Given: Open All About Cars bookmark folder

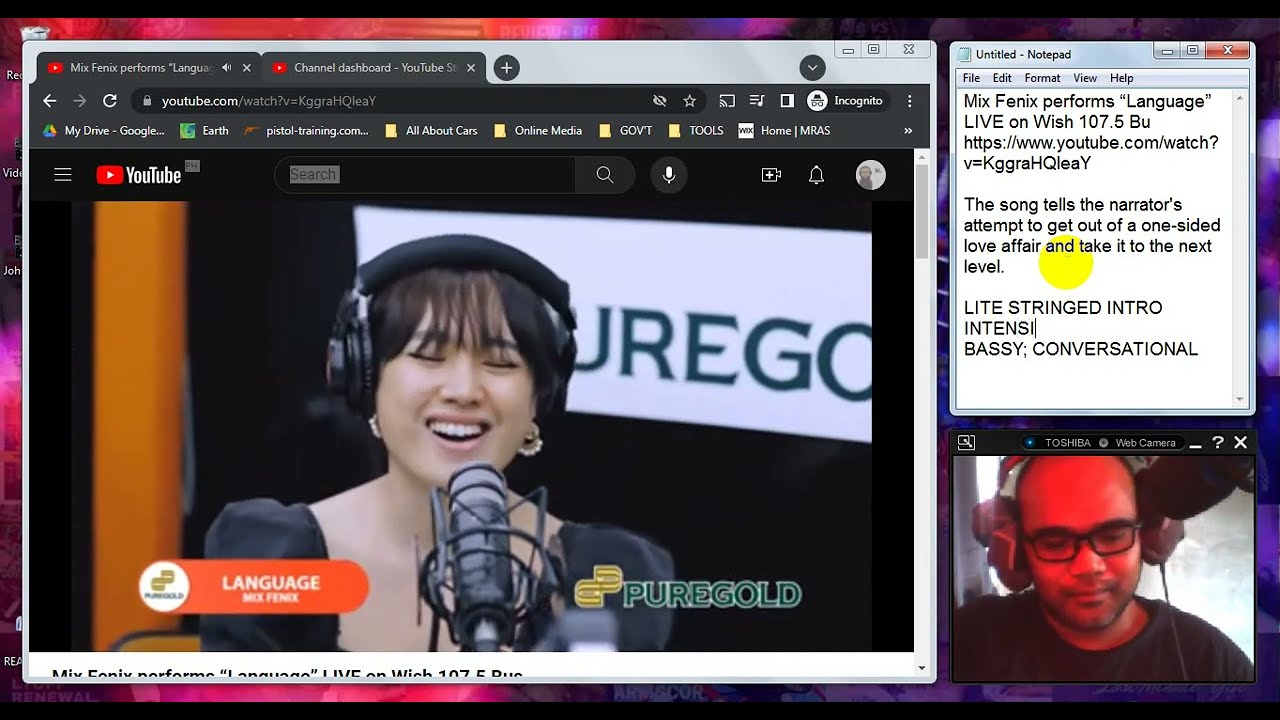Looking at the screenshot, I should coord(431,130).
